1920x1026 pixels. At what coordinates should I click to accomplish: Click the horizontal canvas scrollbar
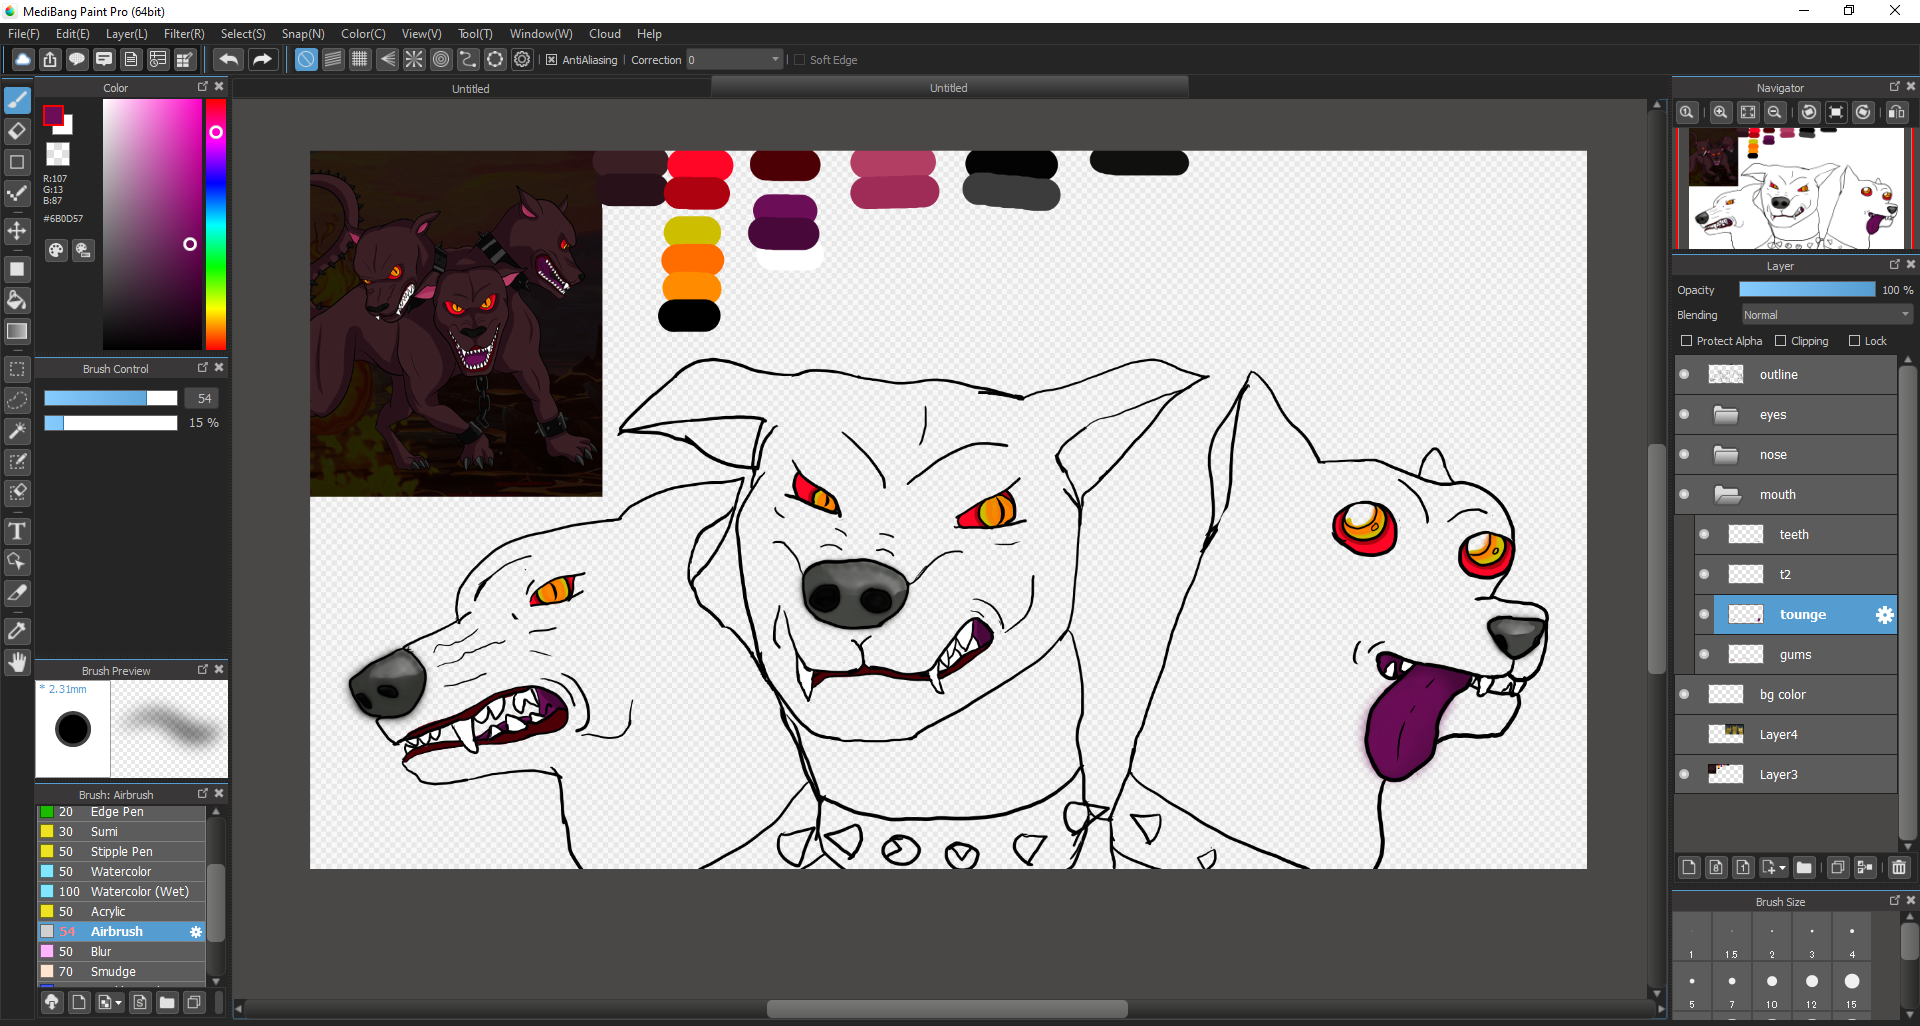point(947,1009)
